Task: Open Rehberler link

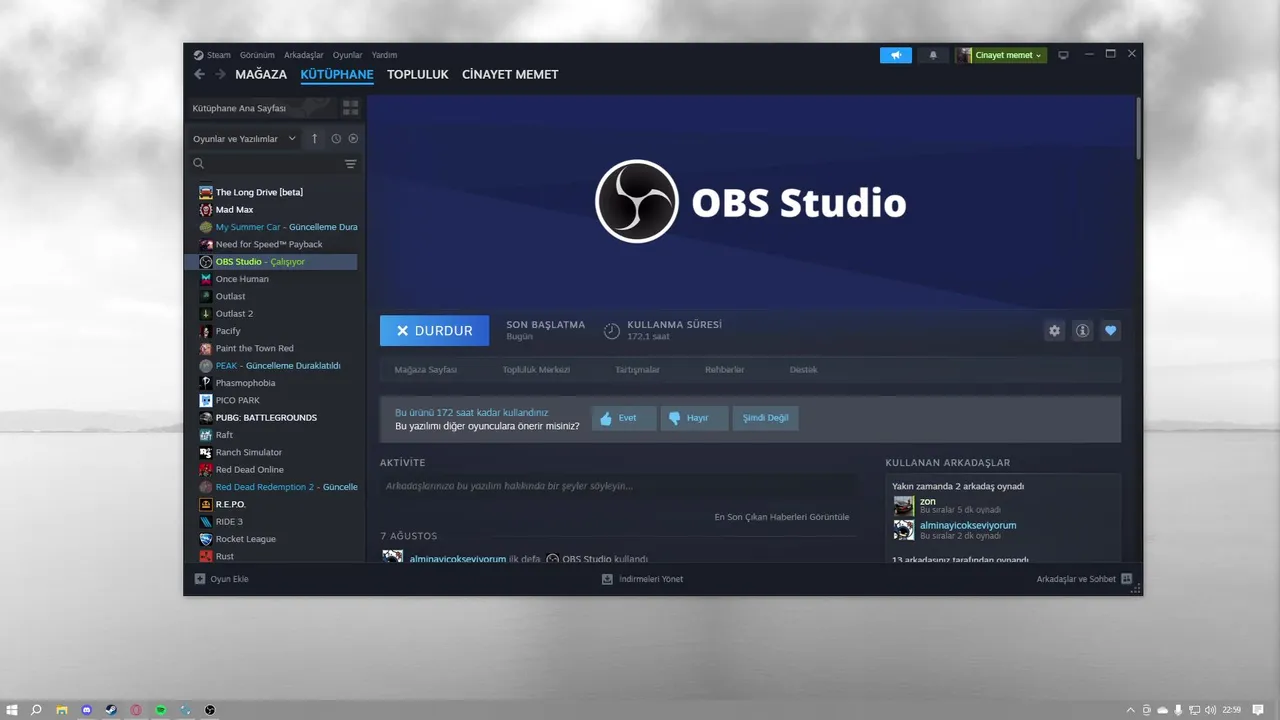Action: tap(724, 370)
